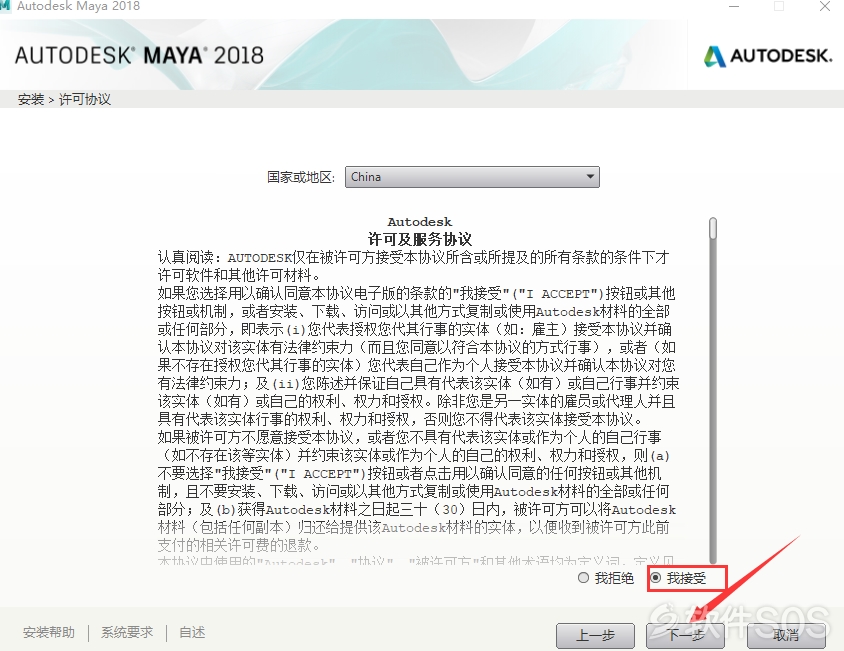This screenshot has width=844, height=651.
Task: Click the 许可协议 breadcrumb item
Action: click(85, 100)
